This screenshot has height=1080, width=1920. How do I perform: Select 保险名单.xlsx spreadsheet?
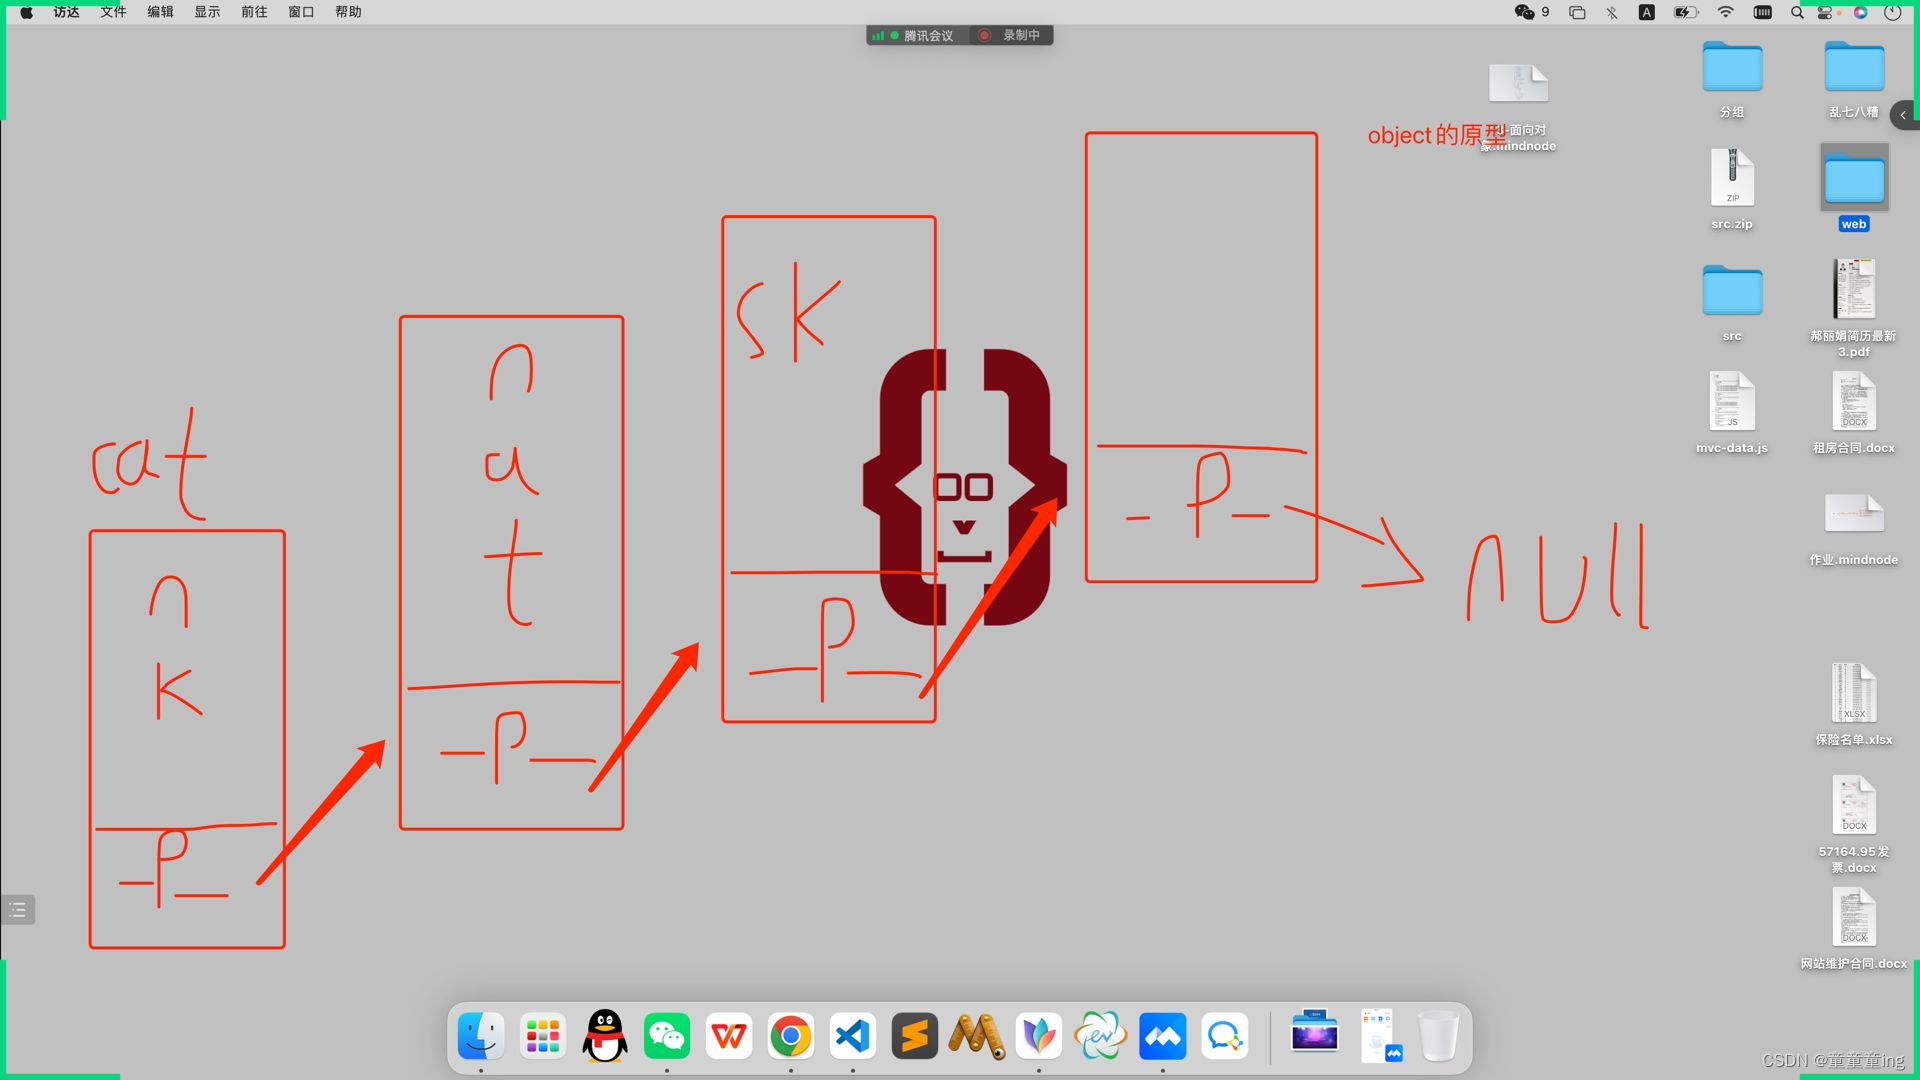(x=1854, y=705)
